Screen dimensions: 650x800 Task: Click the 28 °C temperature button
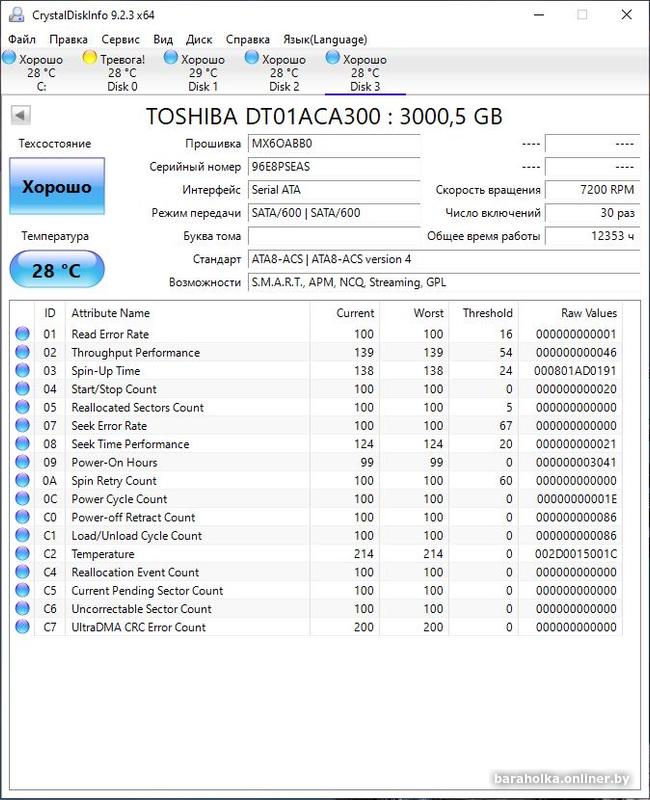click(57, 270)
